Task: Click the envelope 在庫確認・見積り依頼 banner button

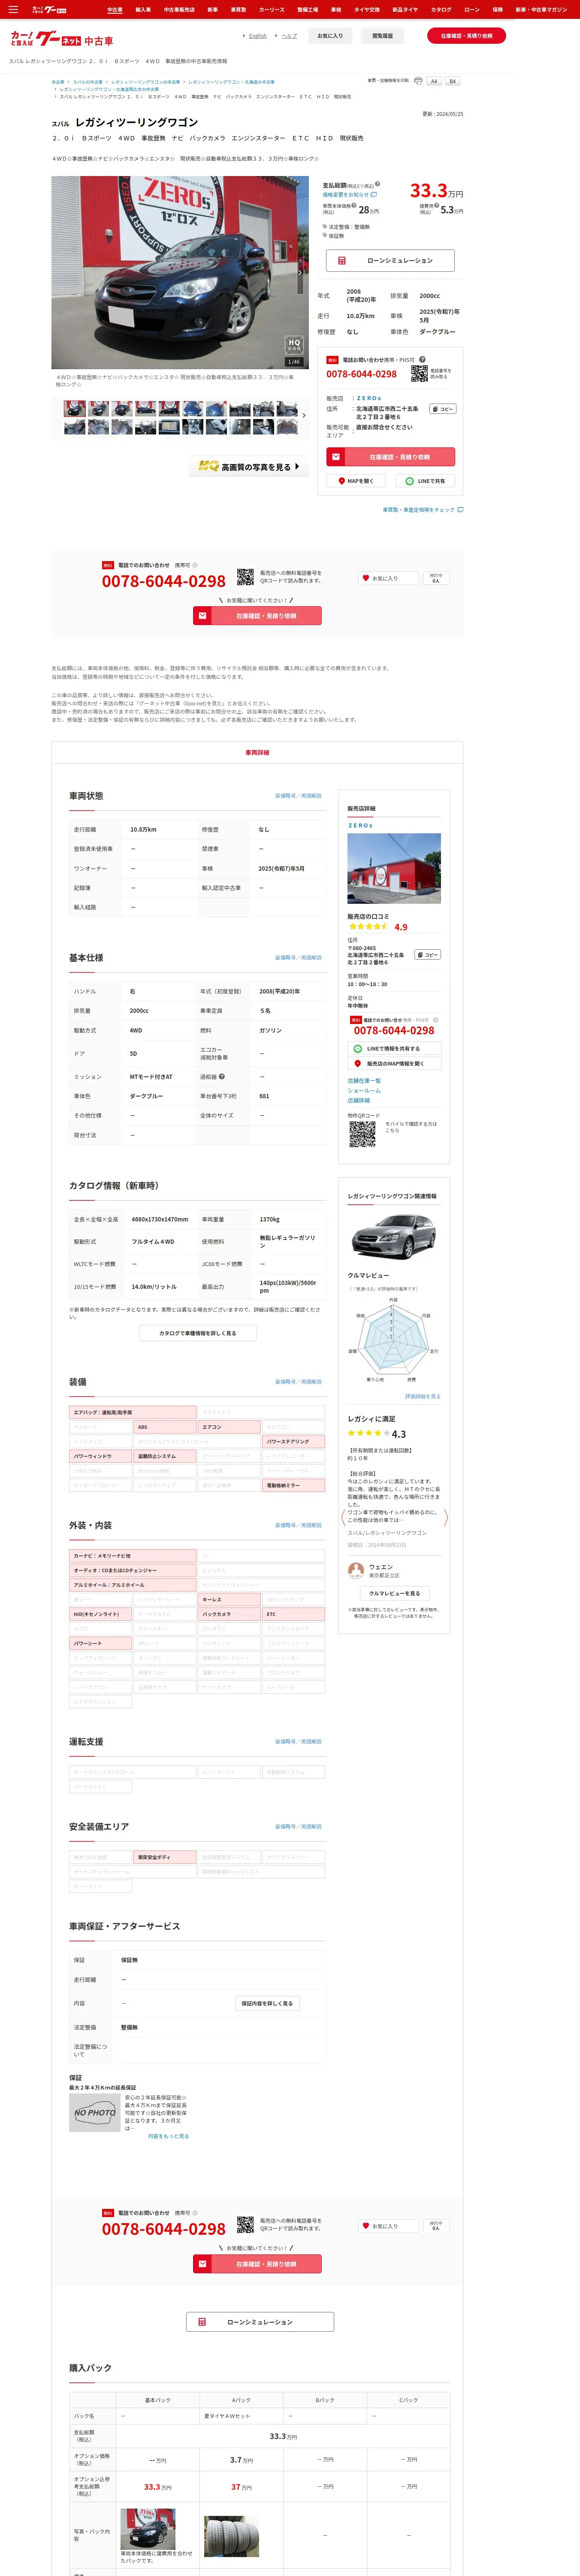Action: [x=257, y=616]
